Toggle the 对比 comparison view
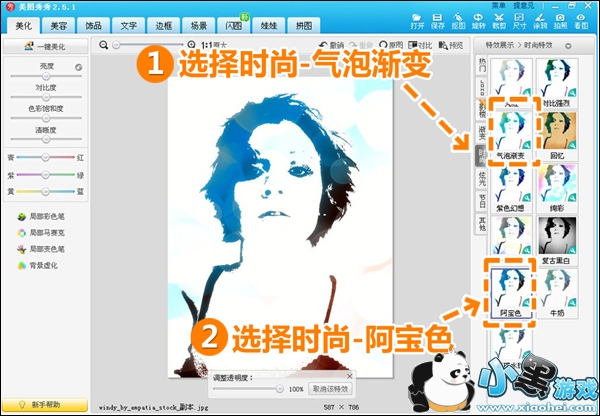The width and height of the screenshot is (600, 416). pos(420,45)
